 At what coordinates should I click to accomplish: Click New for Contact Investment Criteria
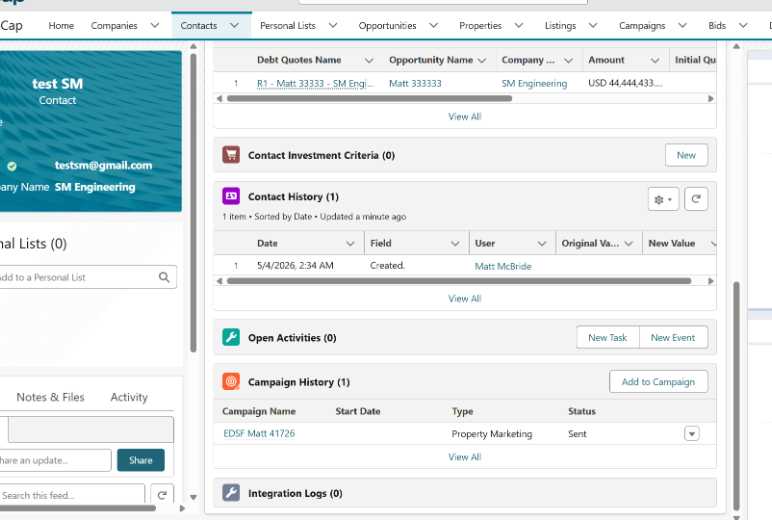point(686,155)
